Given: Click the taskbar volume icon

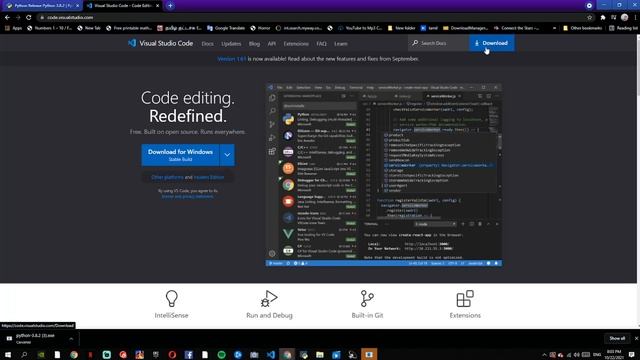Looking at the screenshot, I should (576, 355).
